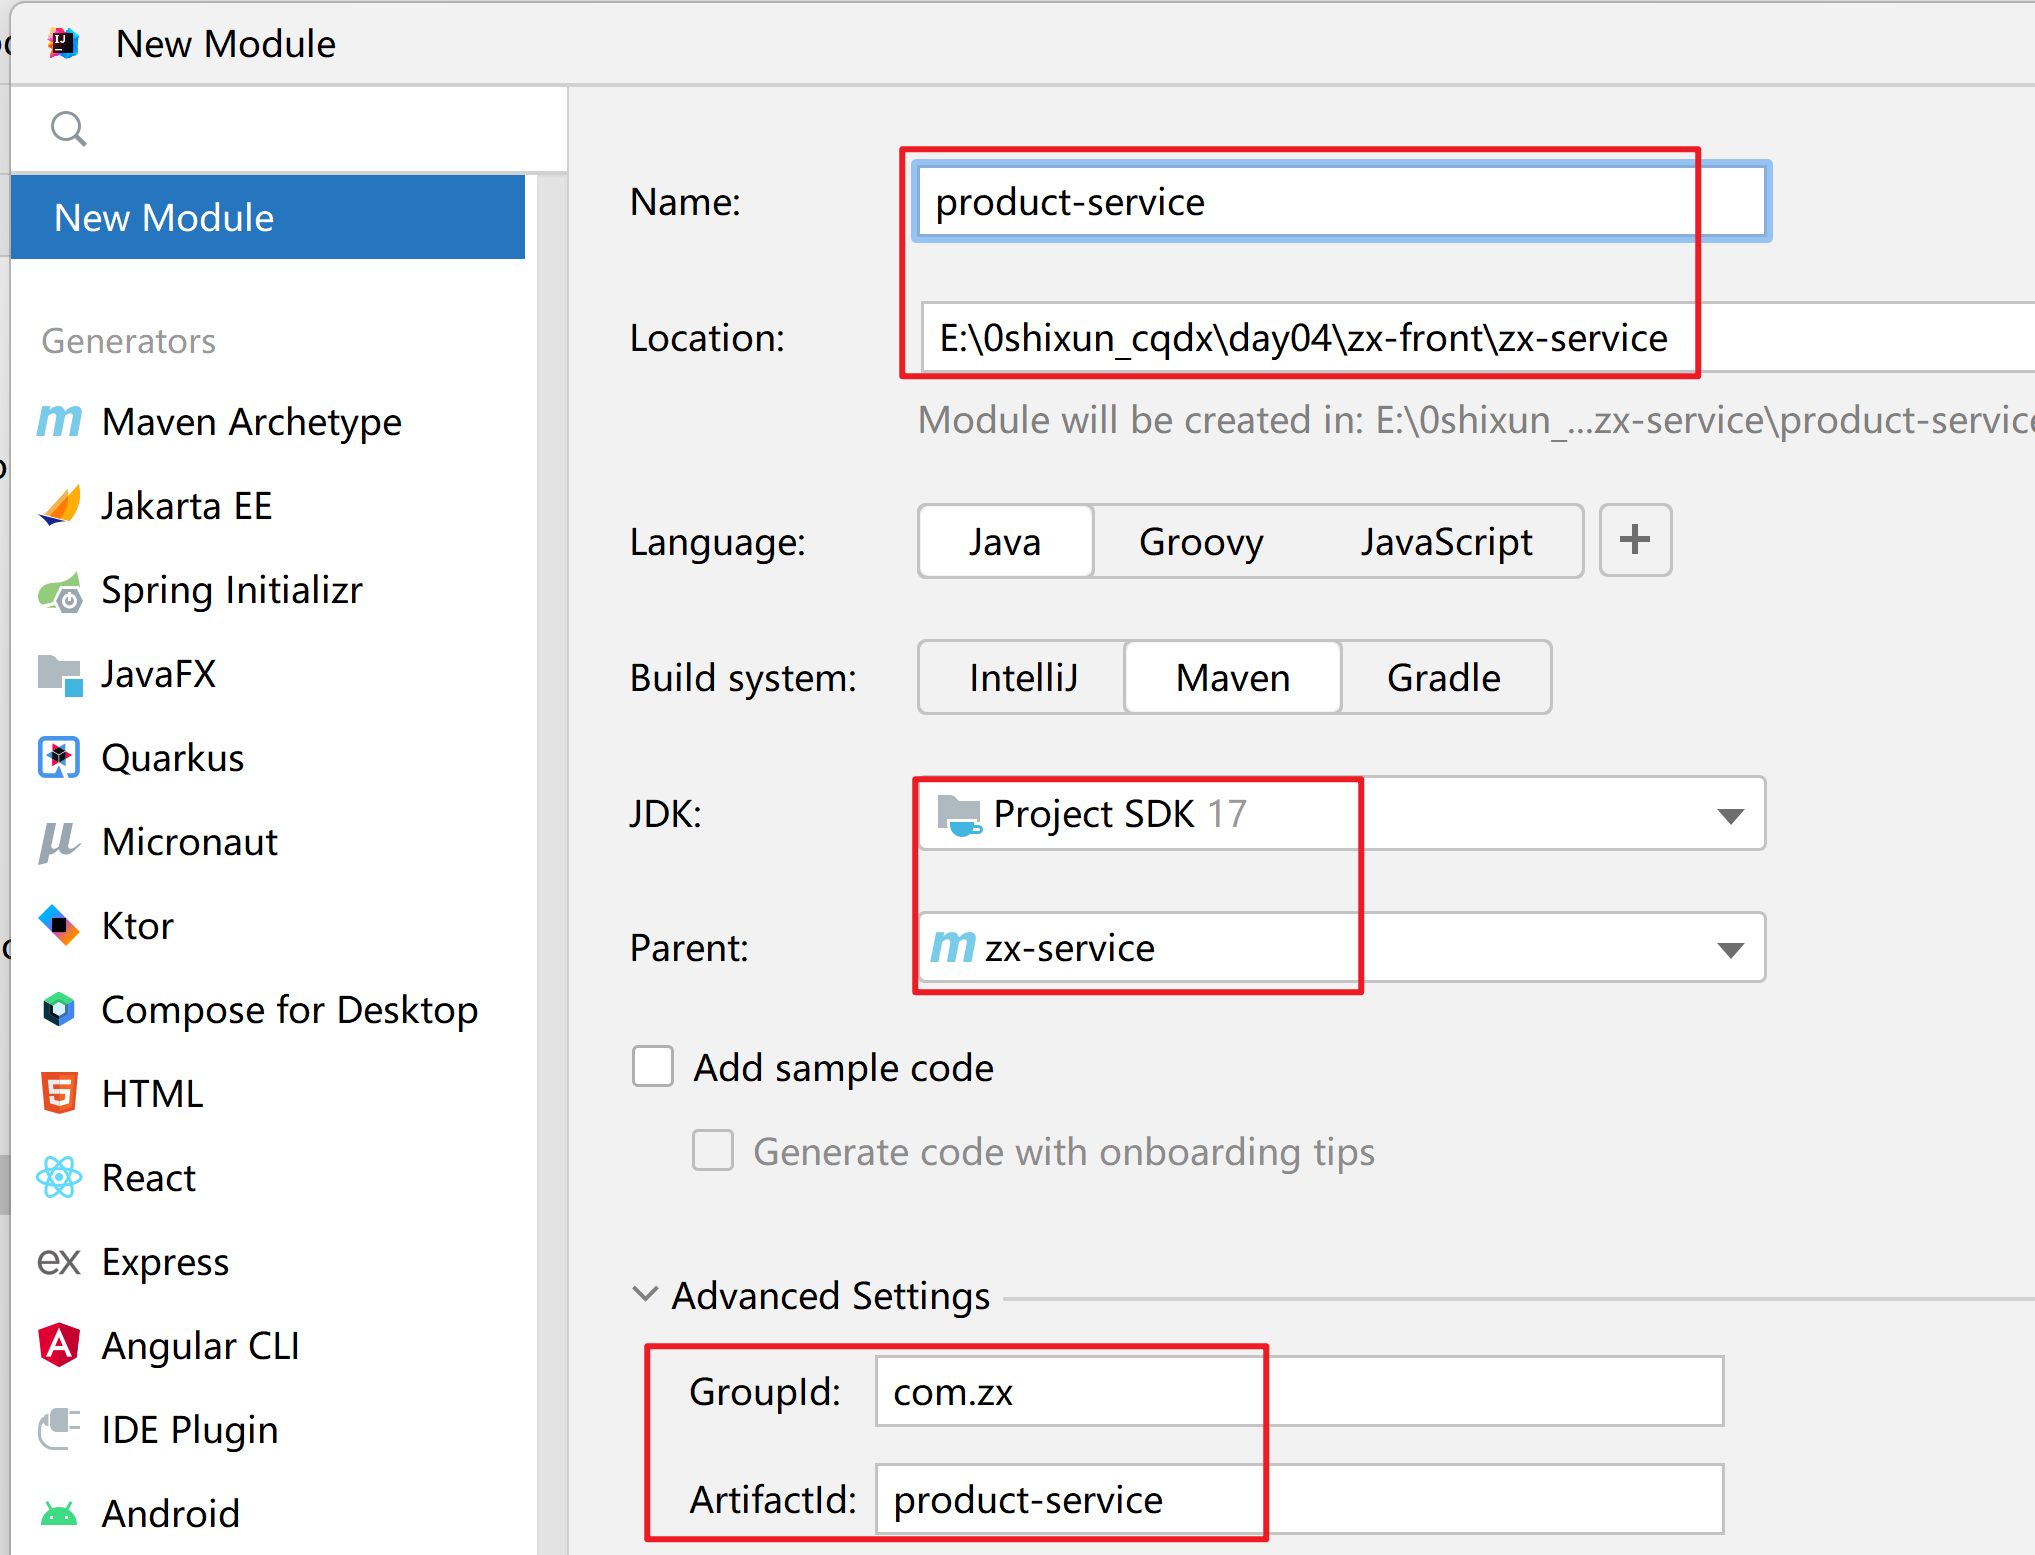
Task: Select IDE Plugin from the generators list
Action: click(190, 1430)
